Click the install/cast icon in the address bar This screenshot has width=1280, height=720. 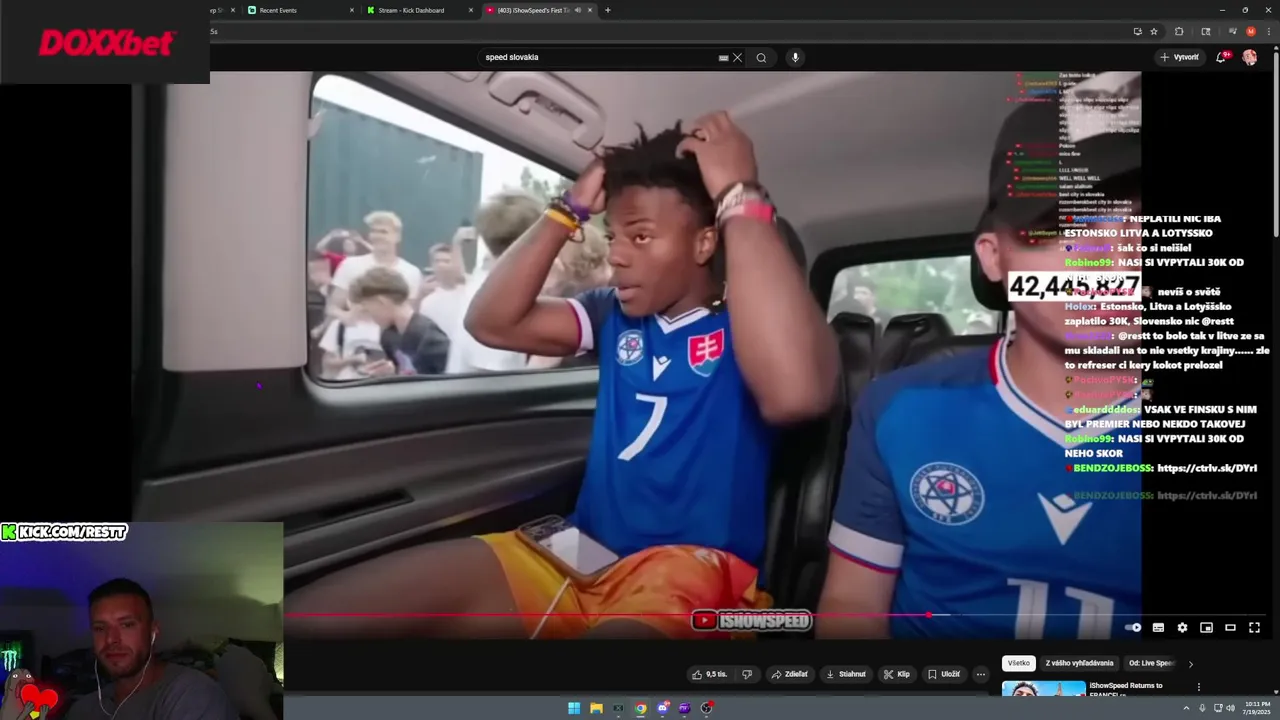click(1138, 31)
